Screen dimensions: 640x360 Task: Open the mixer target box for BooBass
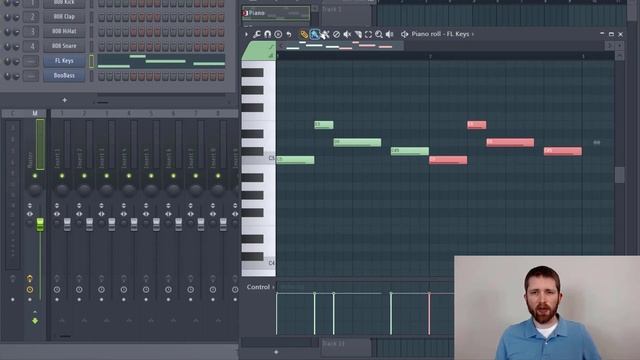(31, 76)
